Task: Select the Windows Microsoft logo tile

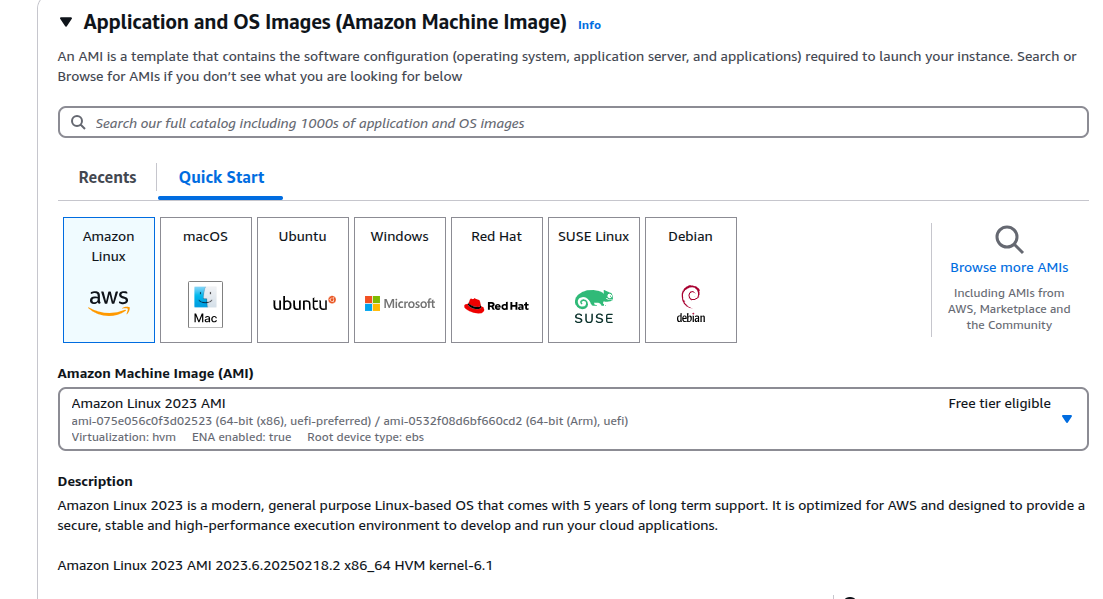Action: tap(400, 280)
